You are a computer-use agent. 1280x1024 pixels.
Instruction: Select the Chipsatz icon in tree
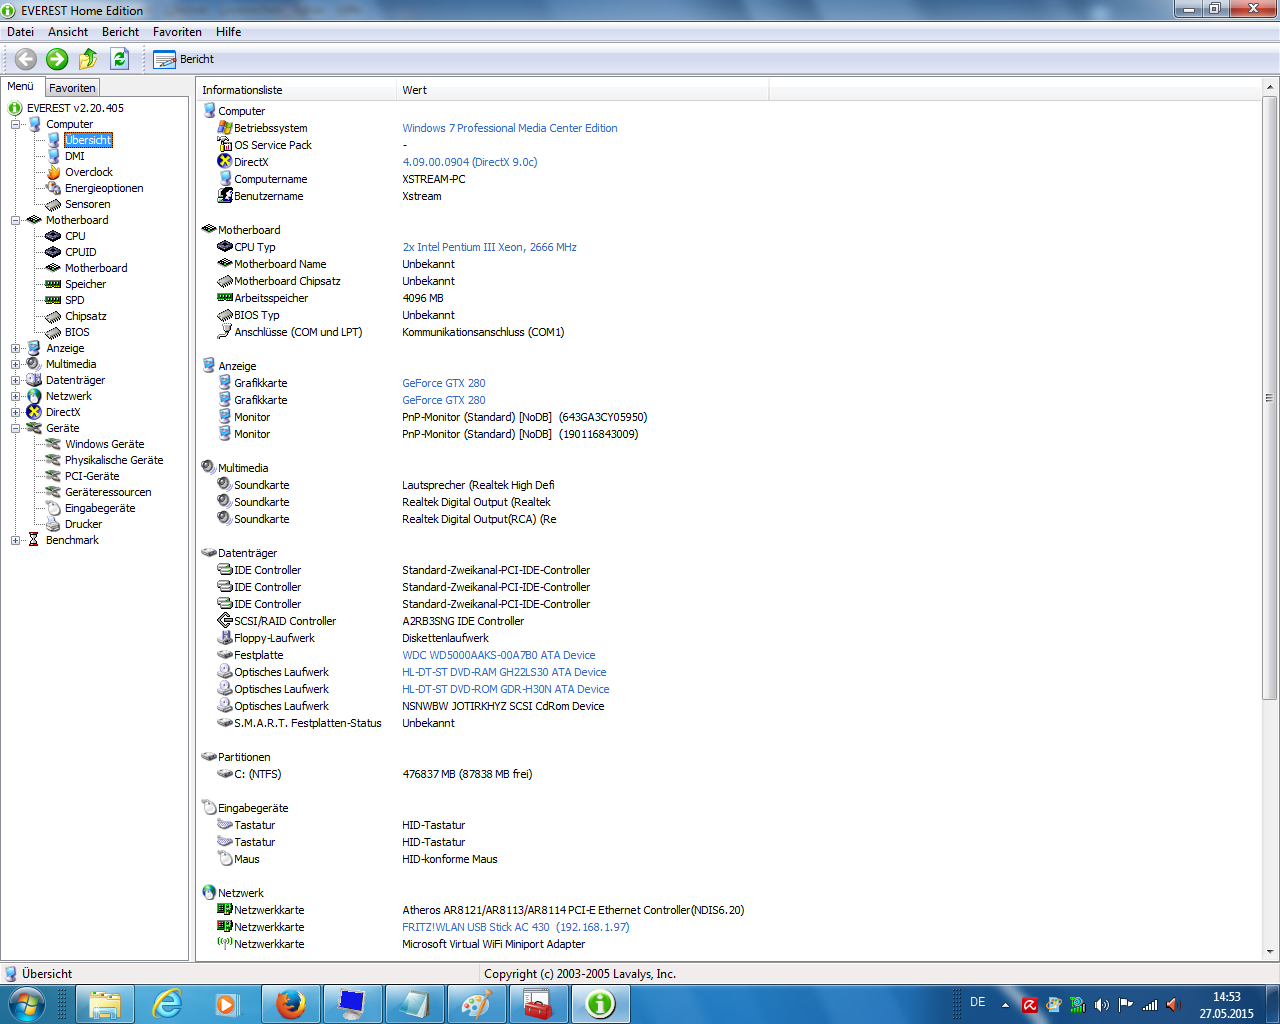click(x=54, y=316)
